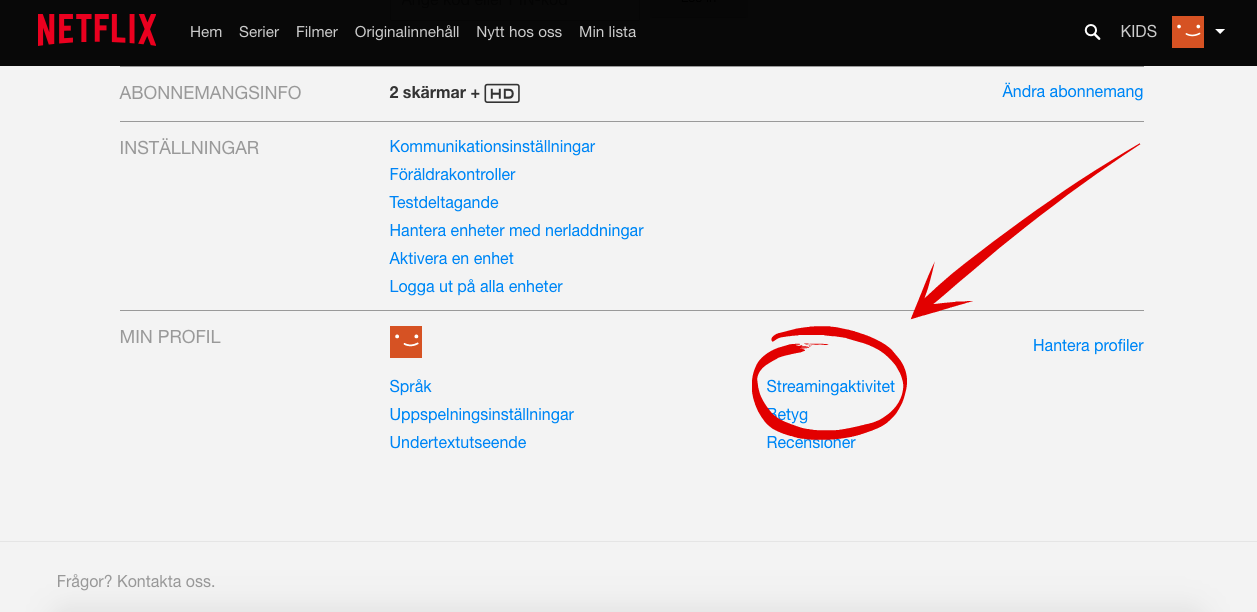Click Logga ut på alla enheter

click(476, 286)
